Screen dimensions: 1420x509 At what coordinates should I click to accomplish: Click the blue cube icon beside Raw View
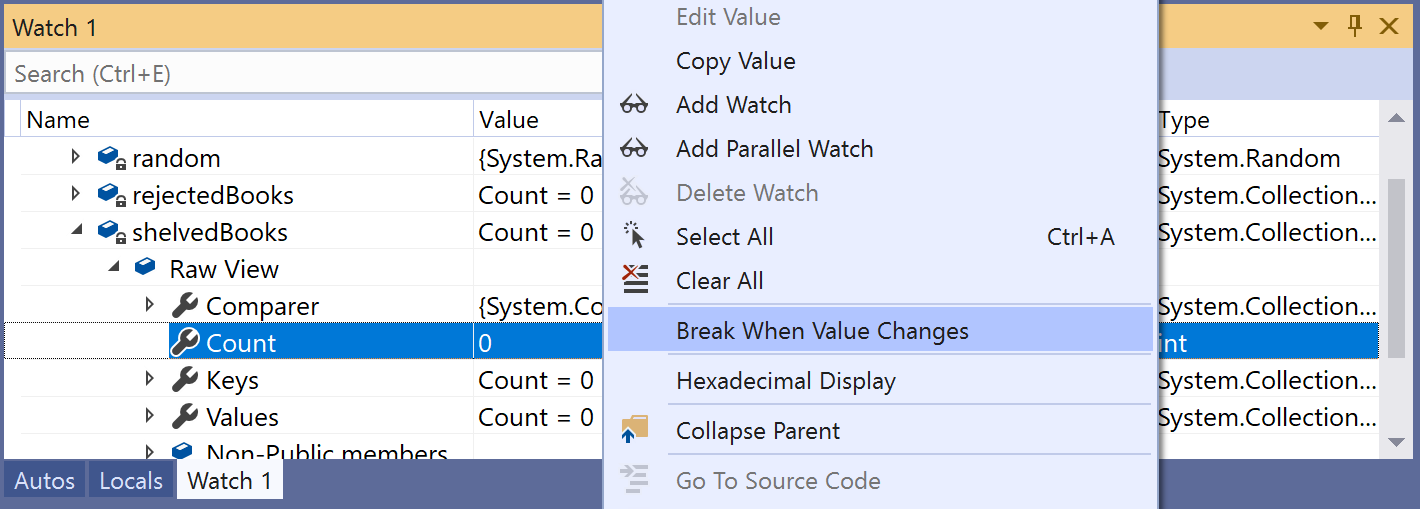(146, 269)
